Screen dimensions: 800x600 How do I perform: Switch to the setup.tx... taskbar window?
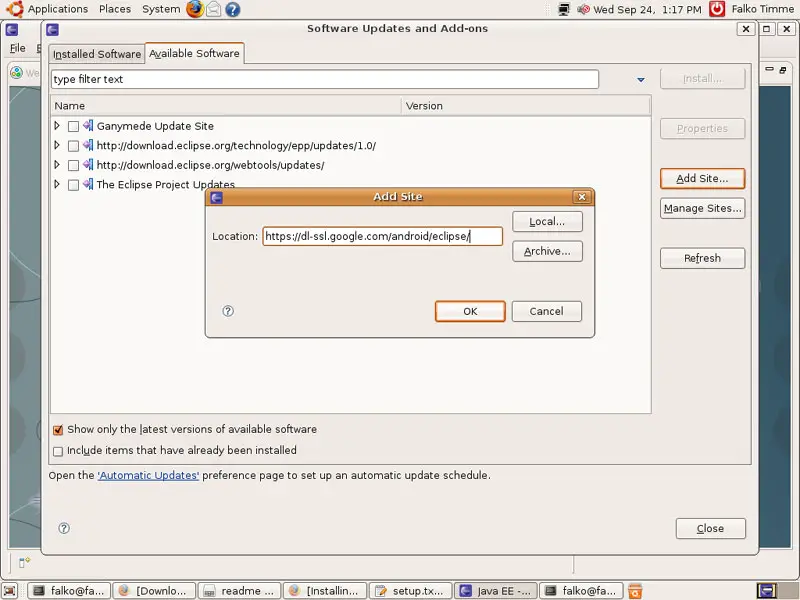pyautogui.click(x=410, y=591)
